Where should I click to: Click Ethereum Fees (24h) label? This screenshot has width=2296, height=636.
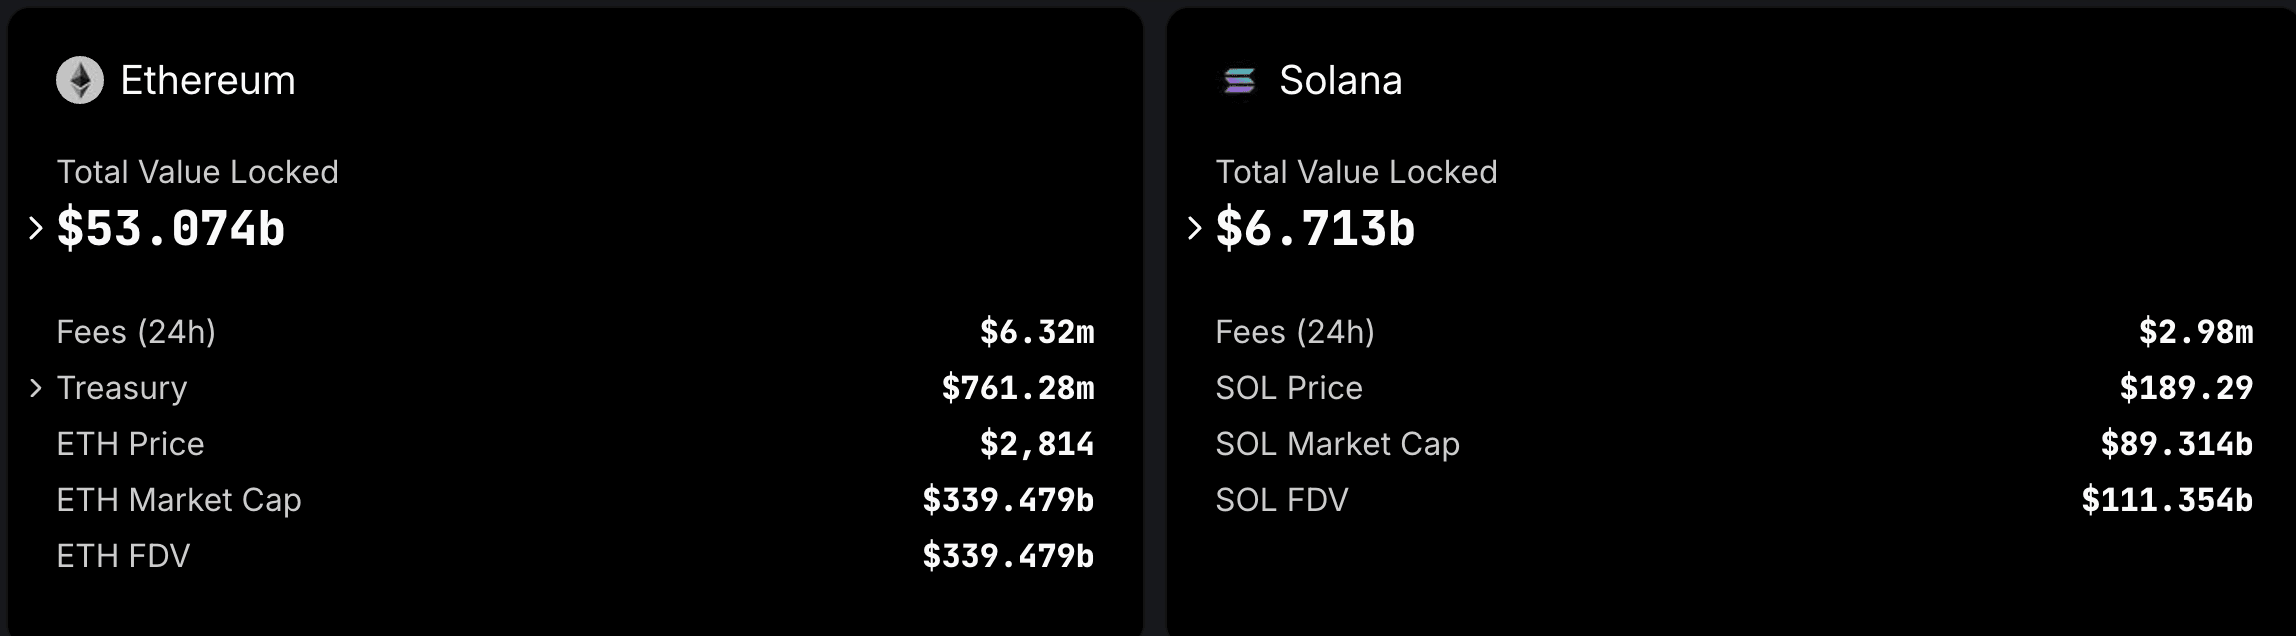[x=136, y=332]
